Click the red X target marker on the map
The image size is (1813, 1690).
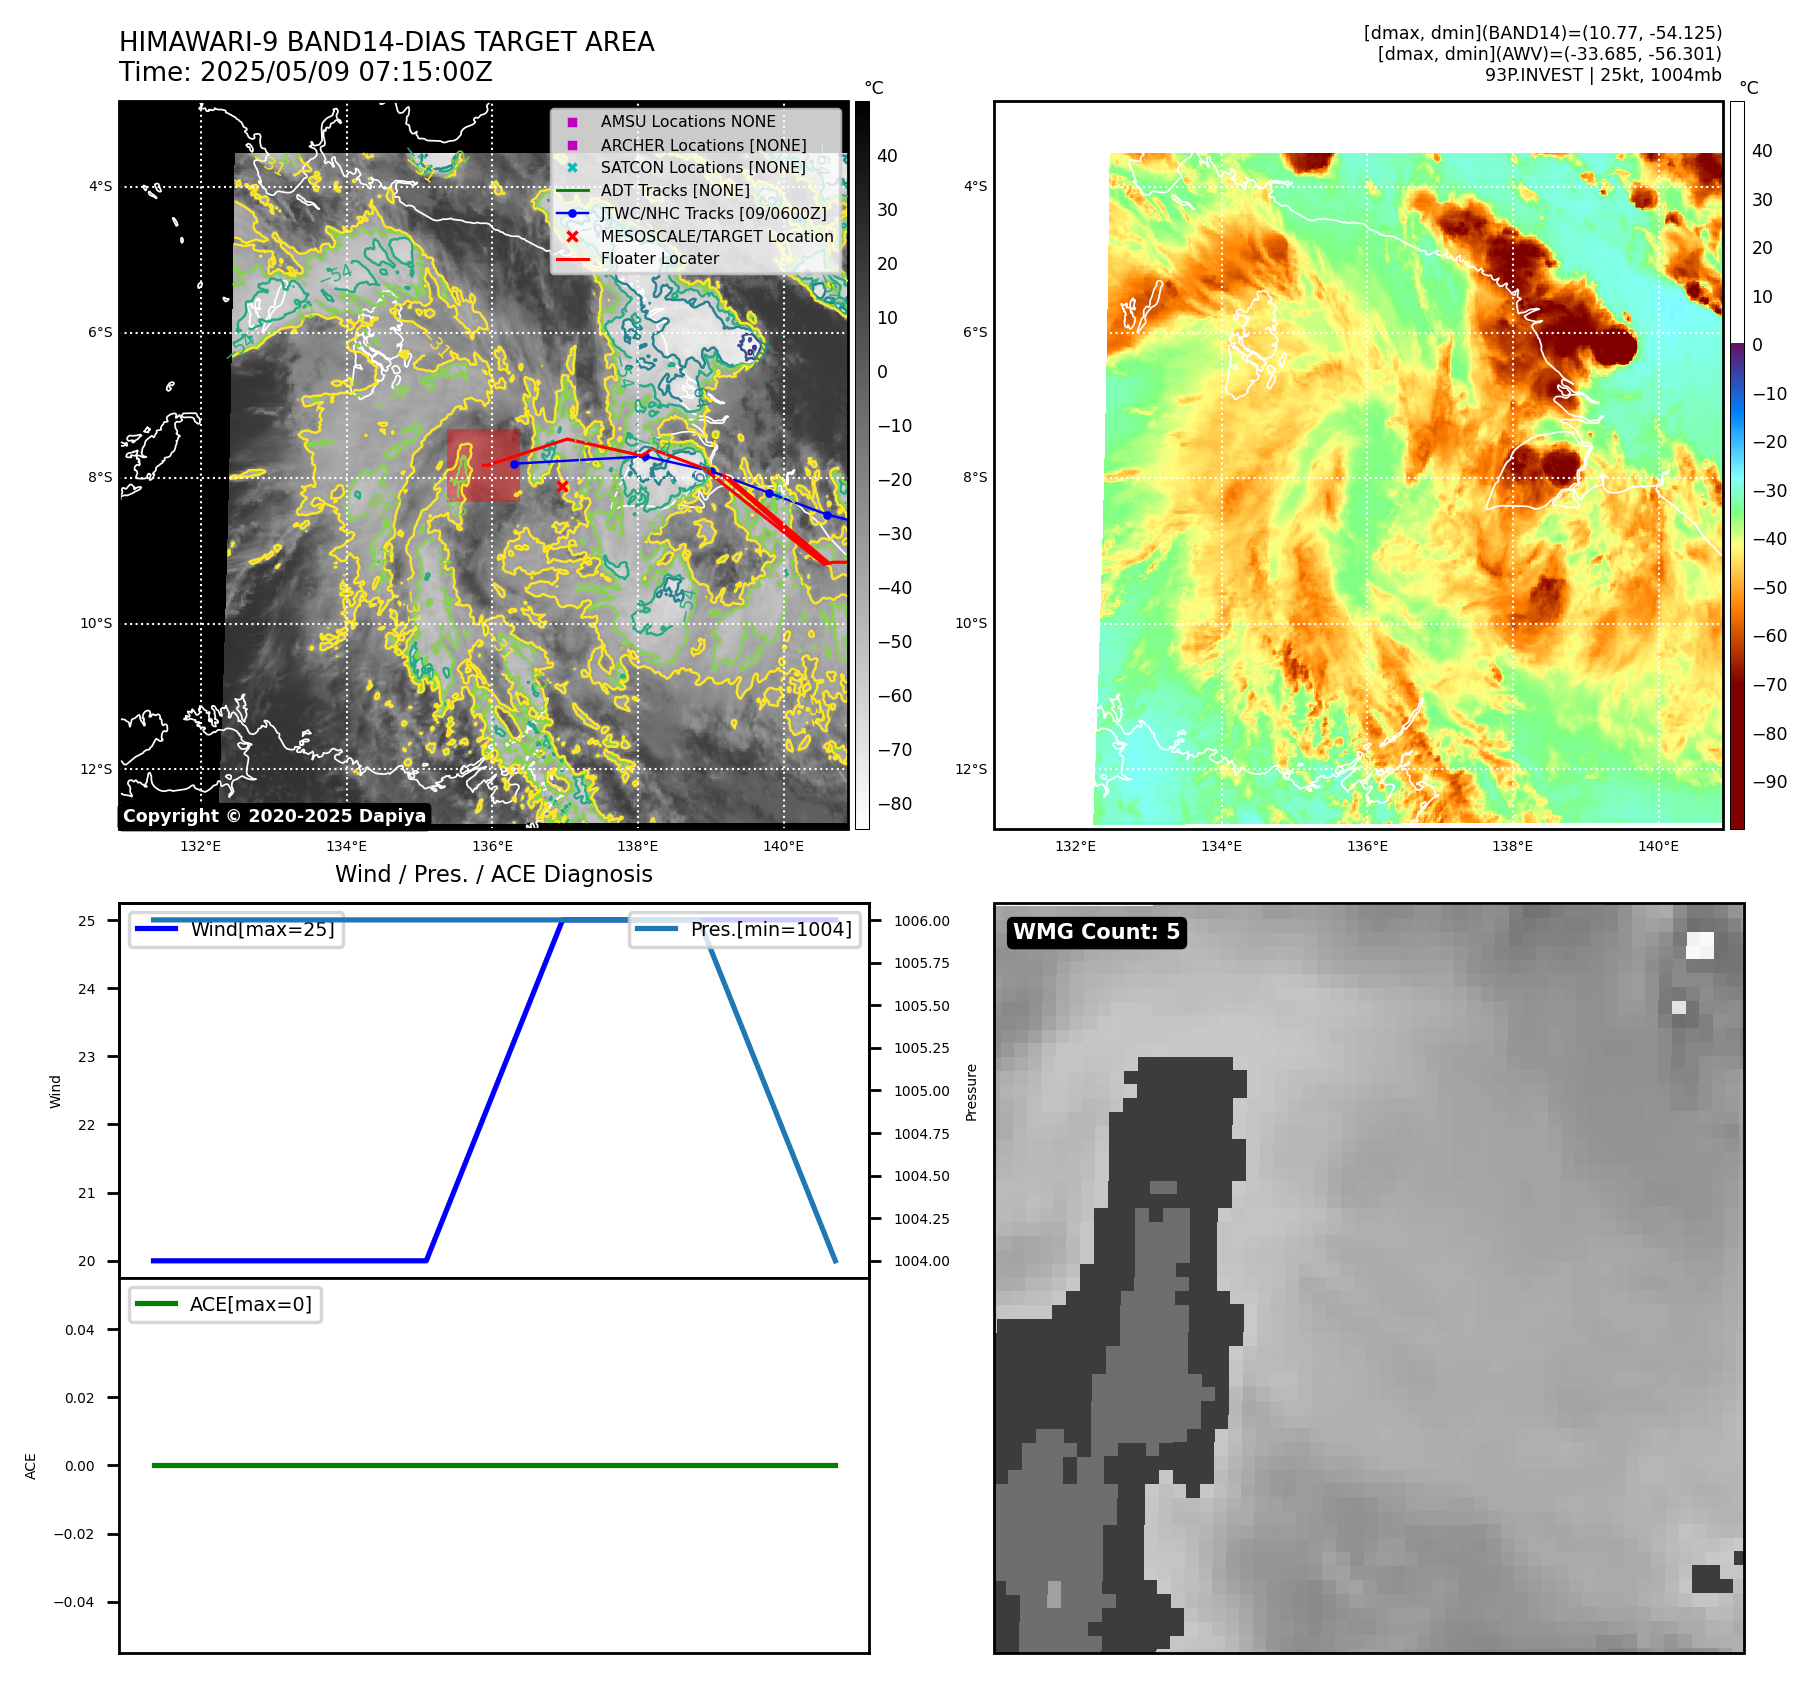tap(563, 487)
